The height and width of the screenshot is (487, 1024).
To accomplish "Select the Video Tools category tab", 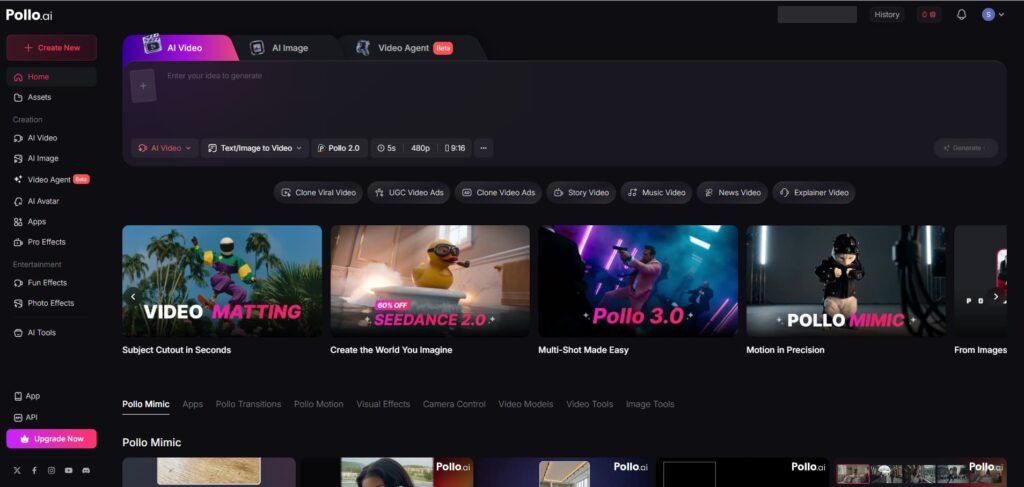I will [x=590, y=404].
